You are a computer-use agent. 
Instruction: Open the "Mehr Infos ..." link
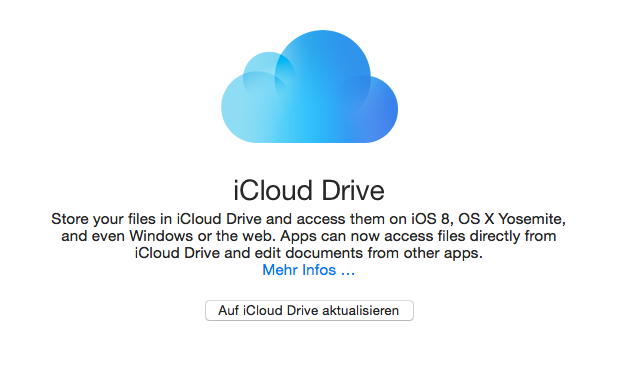point(308,270)
